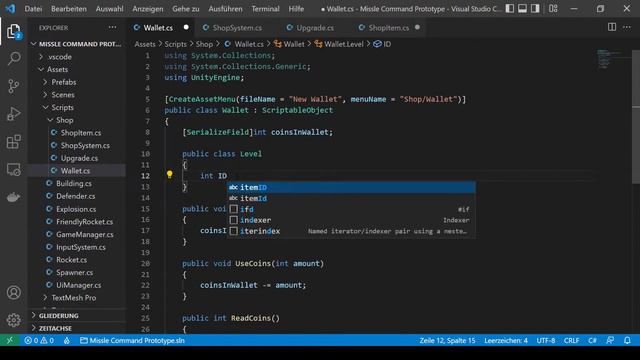Open the notifications bell in status bar
The height and width of the screenshot is (360, 640).
click(627, 340)
